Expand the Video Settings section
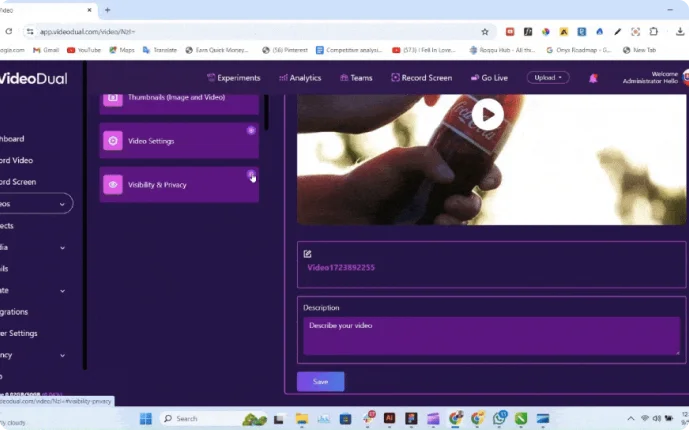The image size is (689, 430). click(x=251, y=130)
